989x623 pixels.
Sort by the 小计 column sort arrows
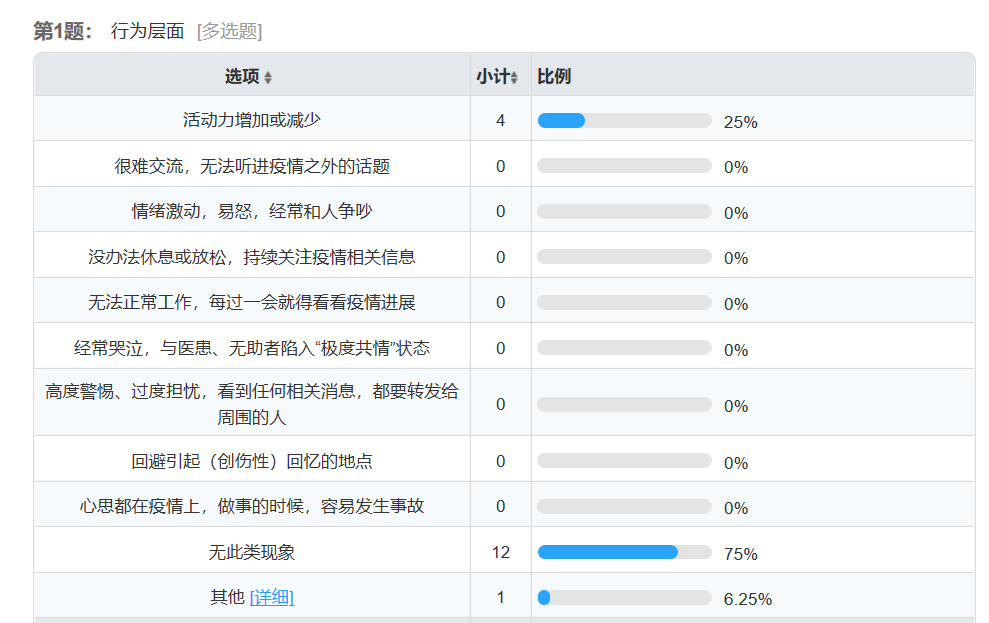click(514, 77)
